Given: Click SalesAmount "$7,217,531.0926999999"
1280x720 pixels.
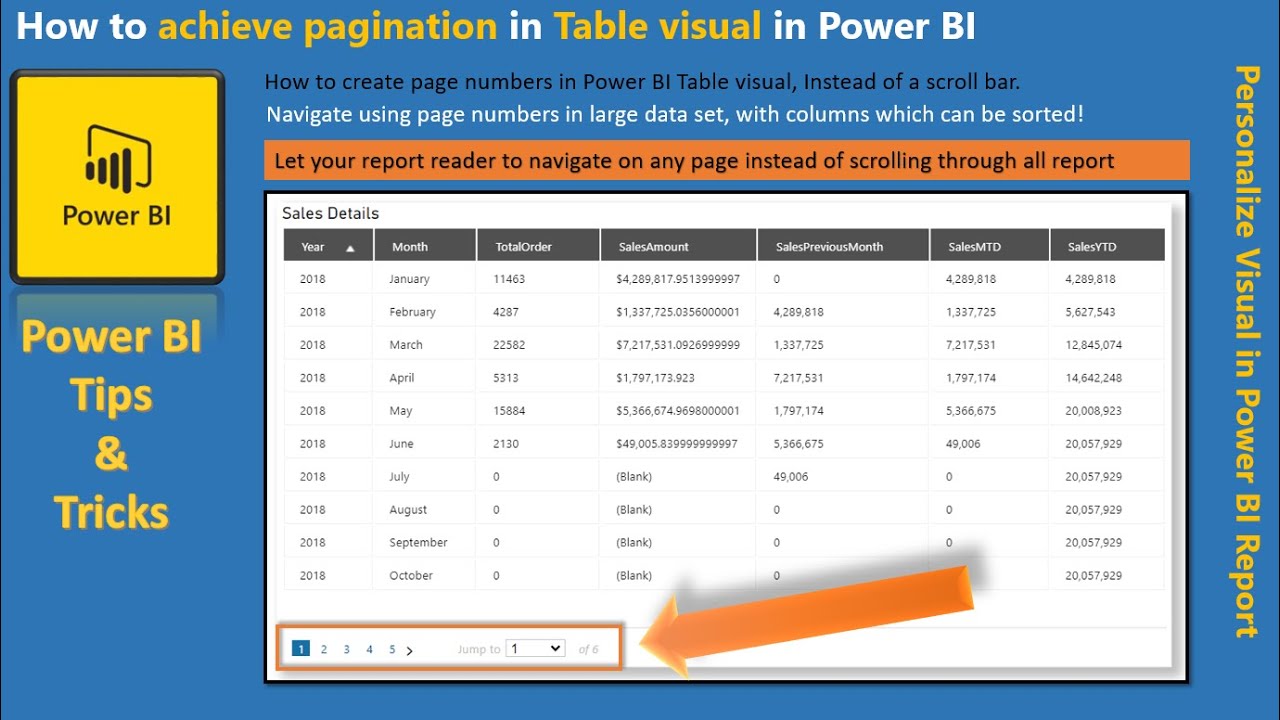Looking at the screenshot, I should click(x=678, y=345).
